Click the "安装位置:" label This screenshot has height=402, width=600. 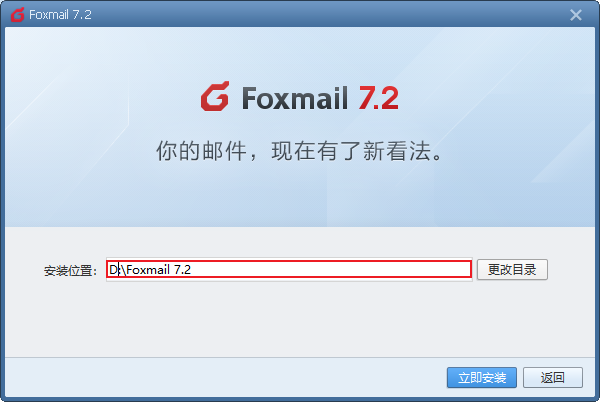point(70,271)
